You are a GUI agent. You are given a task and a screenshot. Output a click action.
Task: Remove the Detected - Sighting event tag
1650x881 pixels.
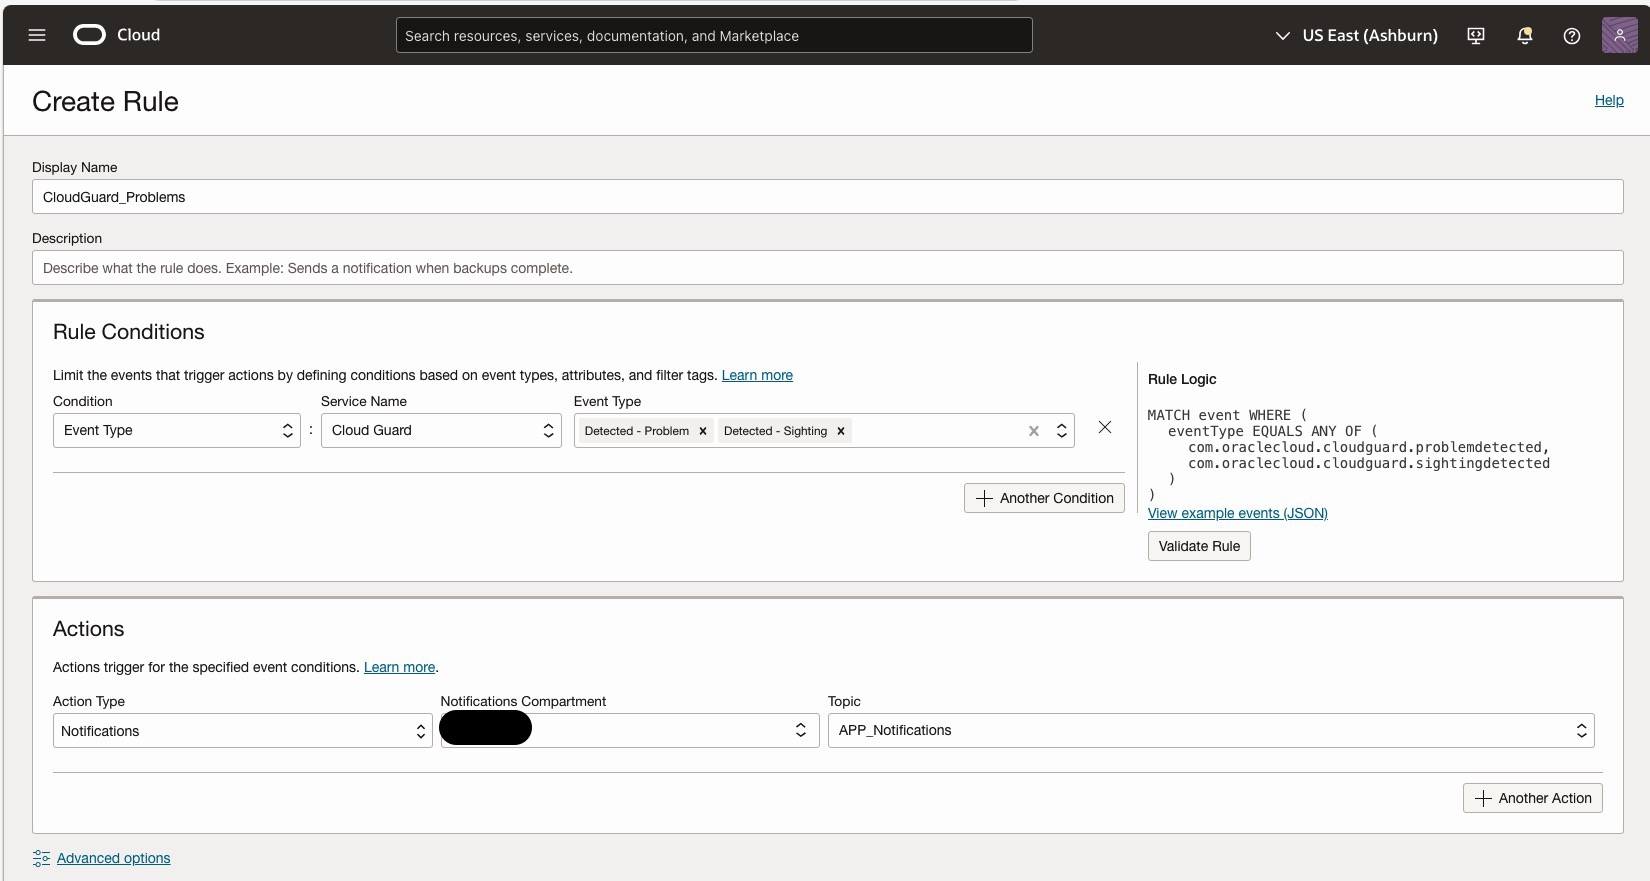pos(841,431)
